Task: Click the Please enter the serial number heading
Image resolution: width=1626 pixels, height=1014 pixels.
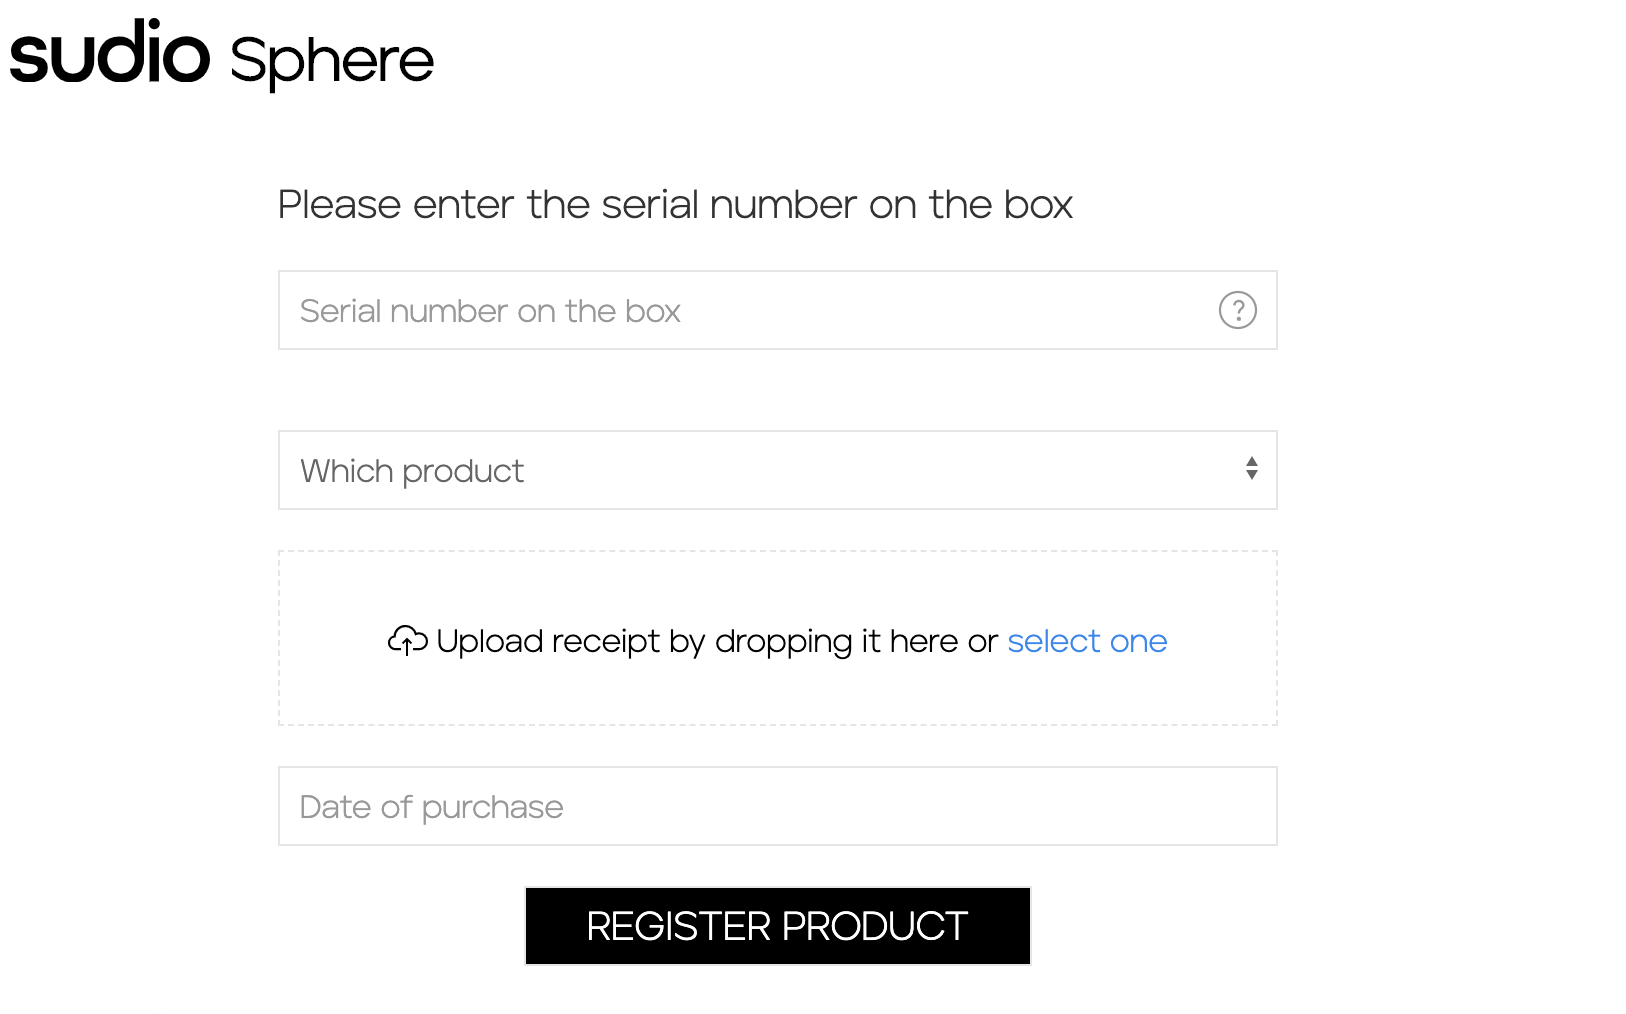Action: (675, 205)
